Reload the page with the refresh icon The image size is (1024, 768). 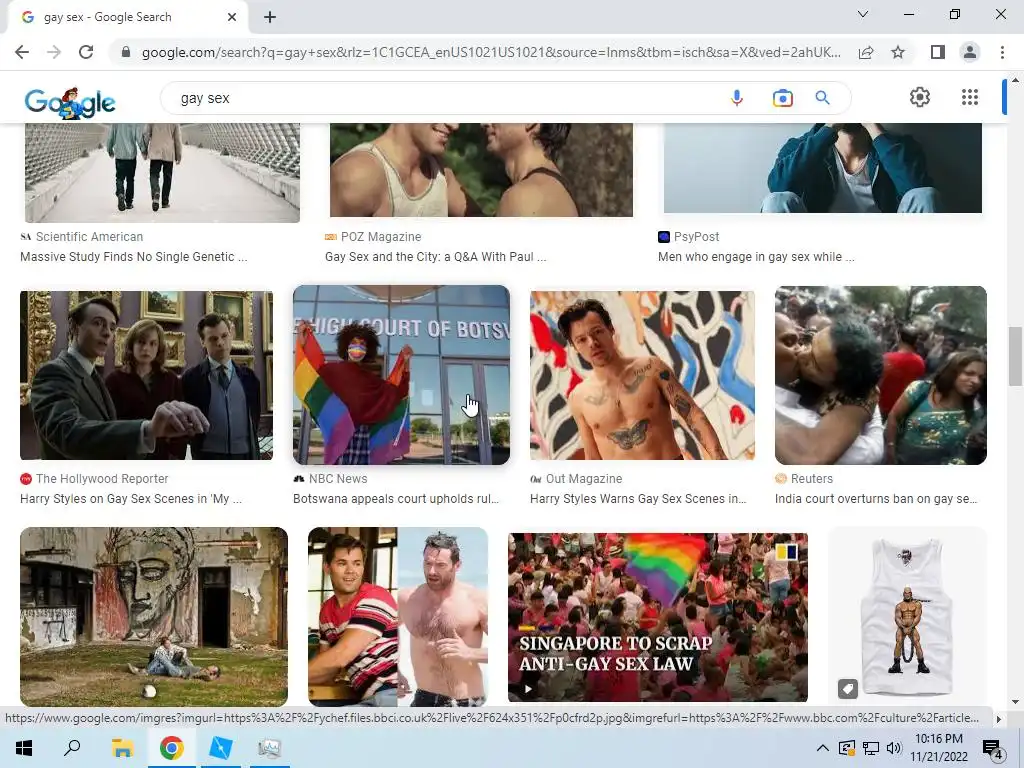pyautogui.click(x=86, y=52)
